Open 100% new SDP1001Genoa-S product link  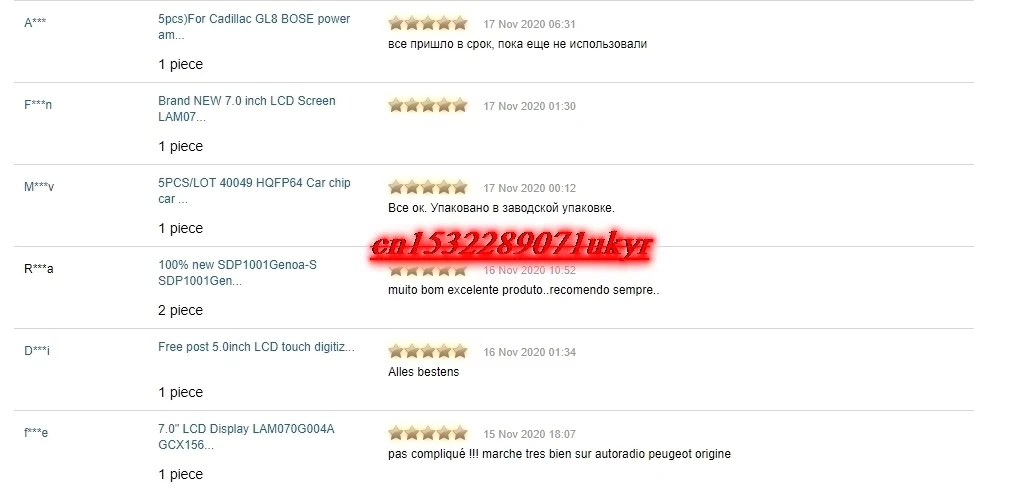click(x=237, y=273)
